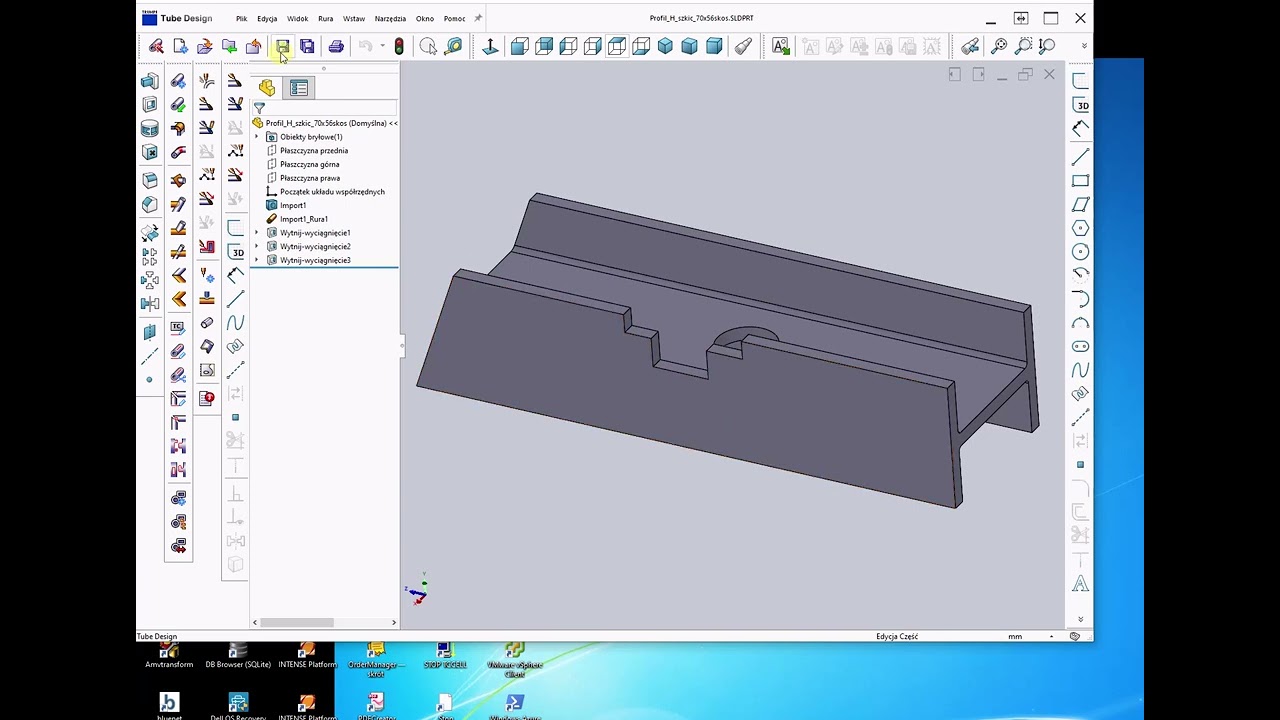Click Zoom In/Out icon
The image size is (1280, 720).
(1047, 46)
